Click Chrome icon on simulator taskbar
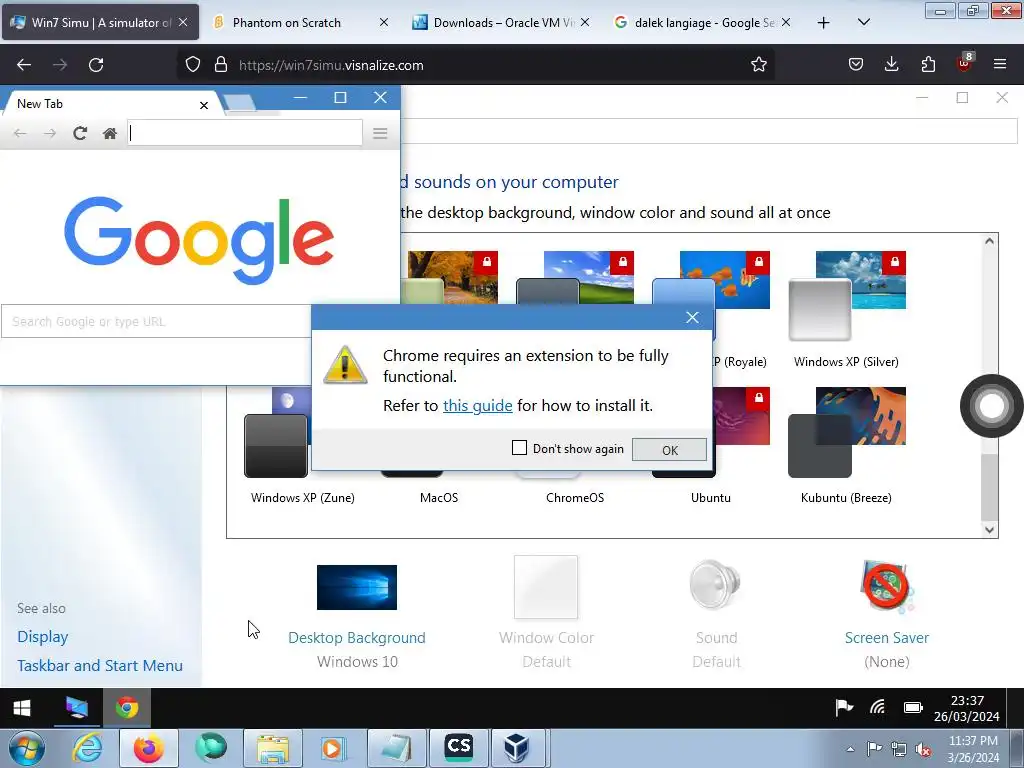Viewport: 1024px width, 768px height. click(127, 707)
